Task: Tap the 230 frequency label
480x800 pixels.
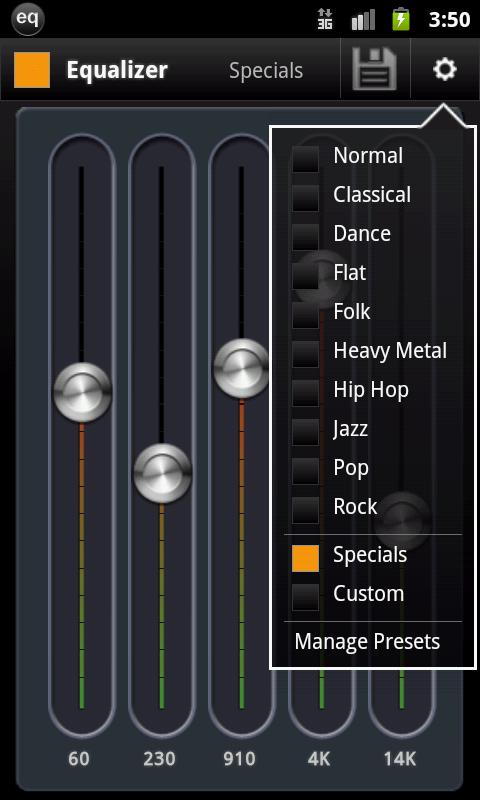Action: [x=159, y=759]
